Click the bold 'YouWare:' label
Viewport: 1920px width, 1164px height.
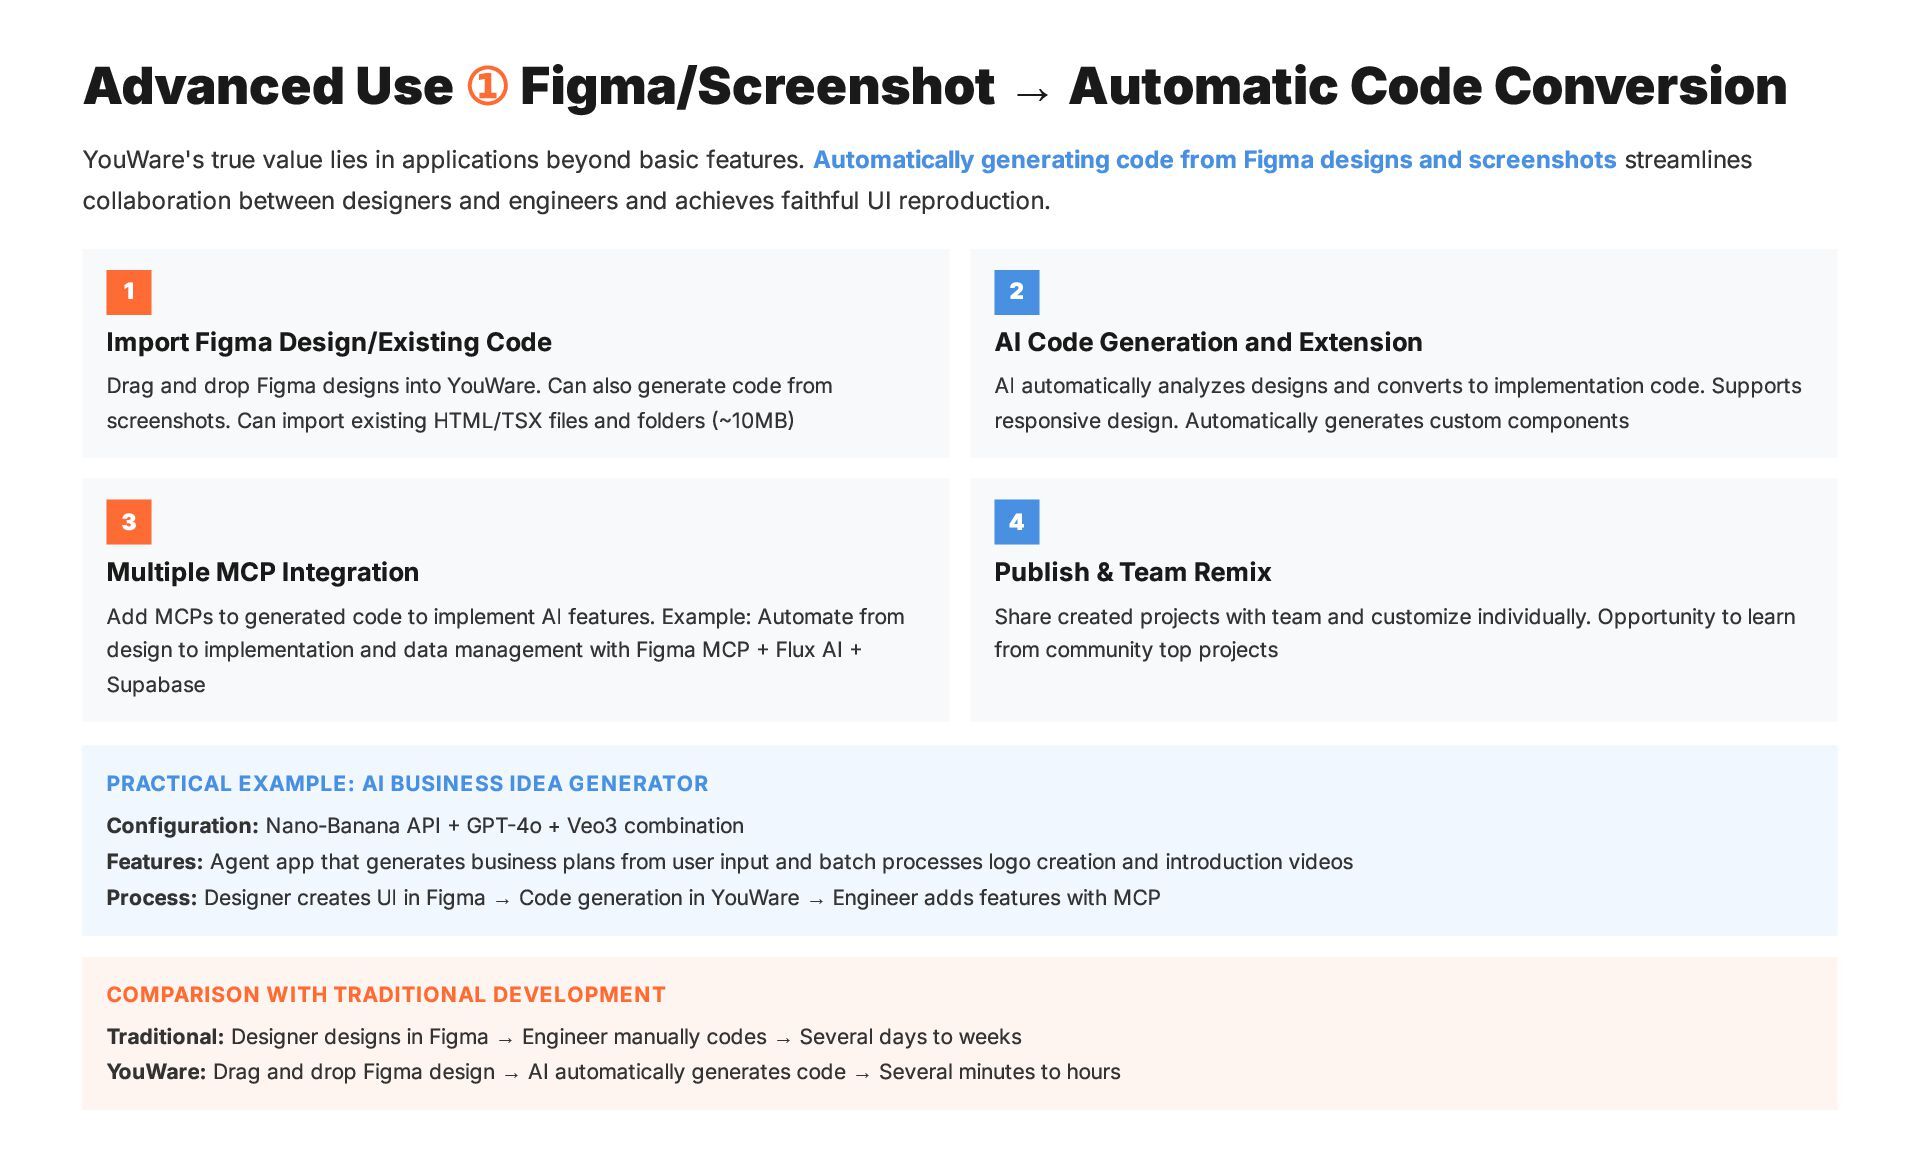pos(156,1072)
